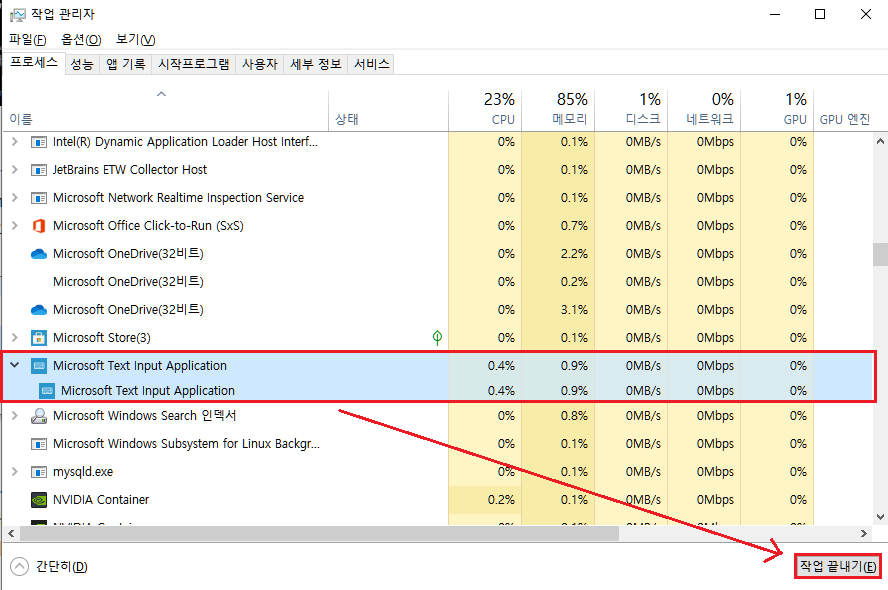Viewport: 888px width, 590px height.
Task: Expand the Intel Dynamic Application Loader row
Action: tap(15, 142)
